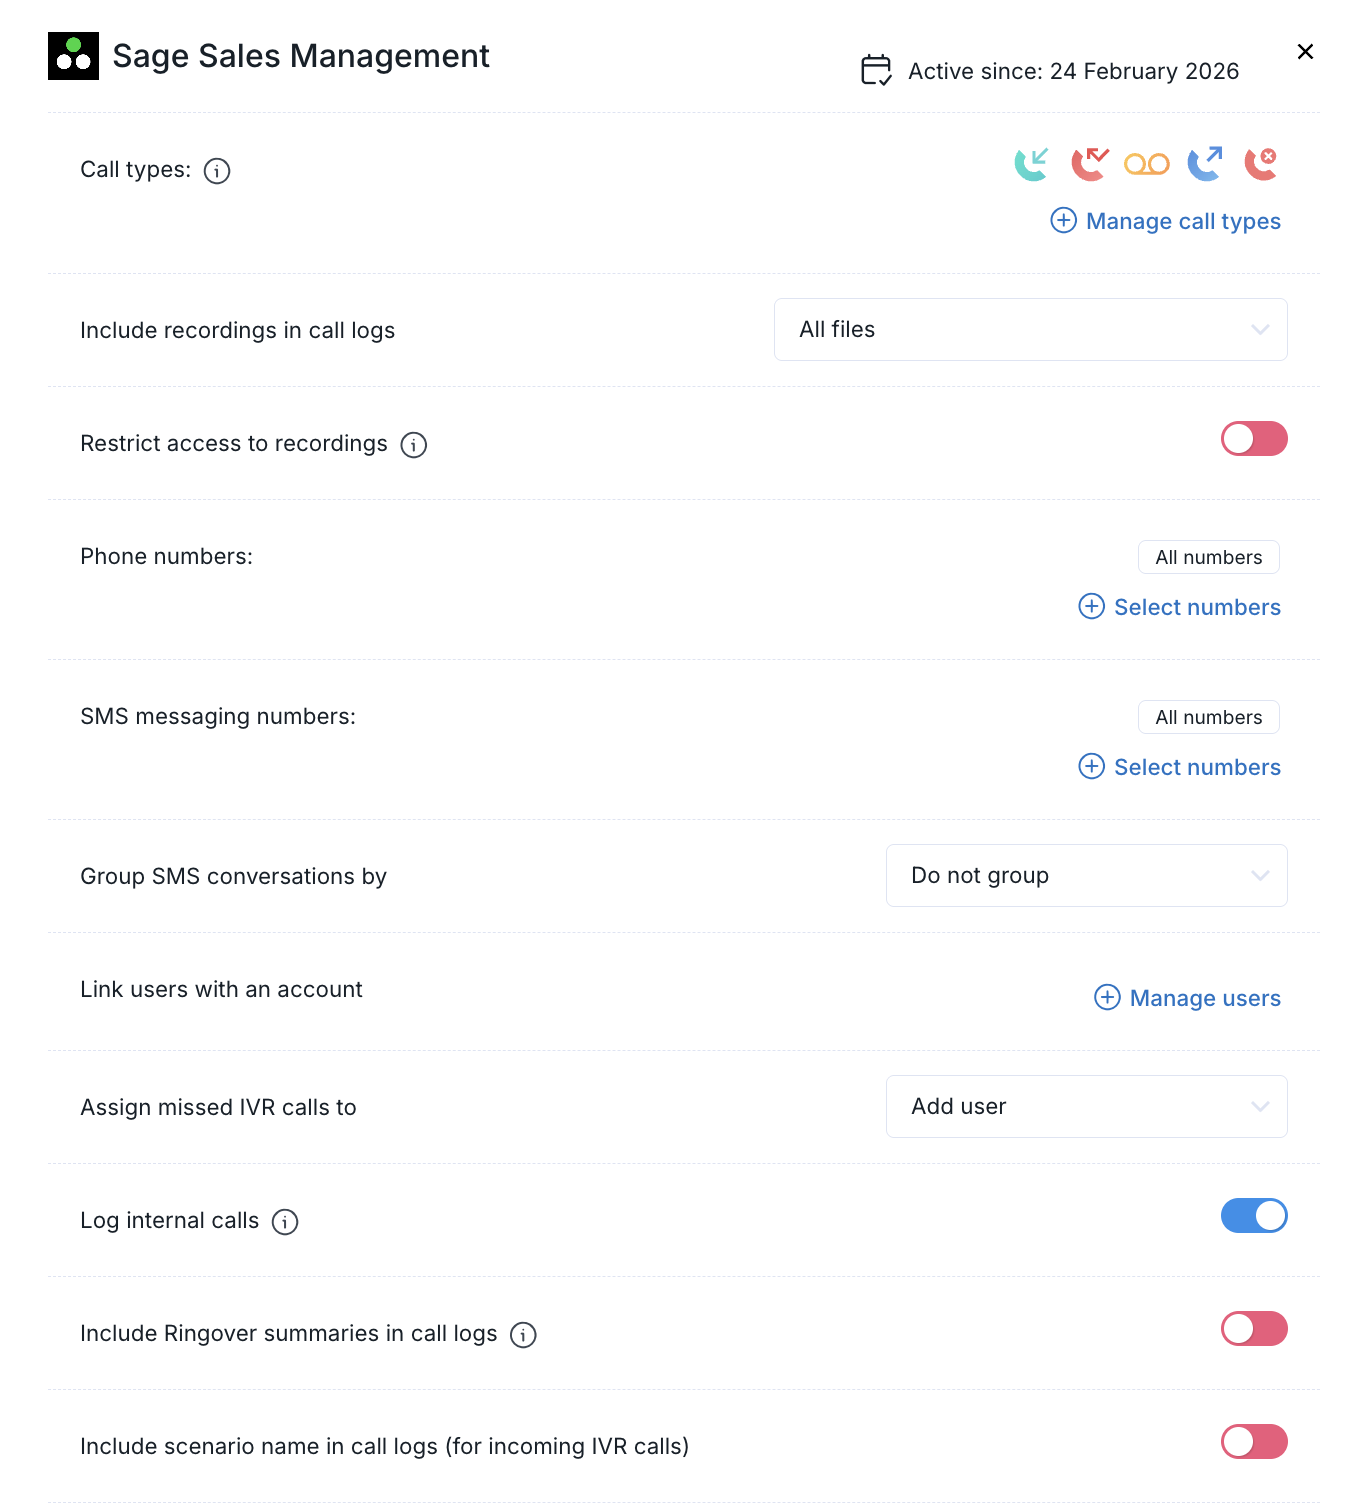Open the Assign missed IVR calls dropdown

(x=1086, y=1106)
